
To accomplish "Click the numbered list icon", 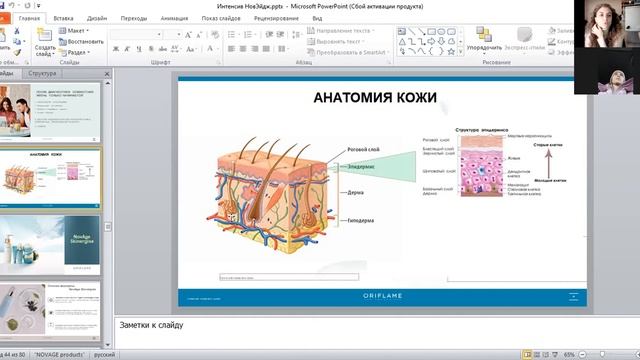I will click(x=248, y=35).
